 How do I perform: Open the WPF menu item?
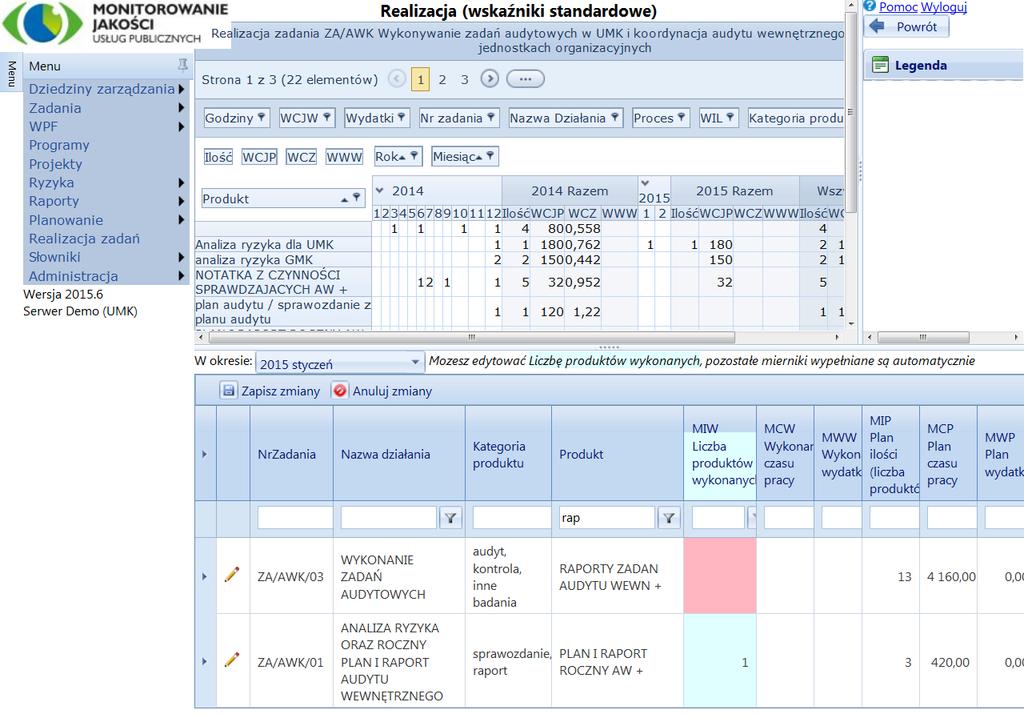click(43, 127)
